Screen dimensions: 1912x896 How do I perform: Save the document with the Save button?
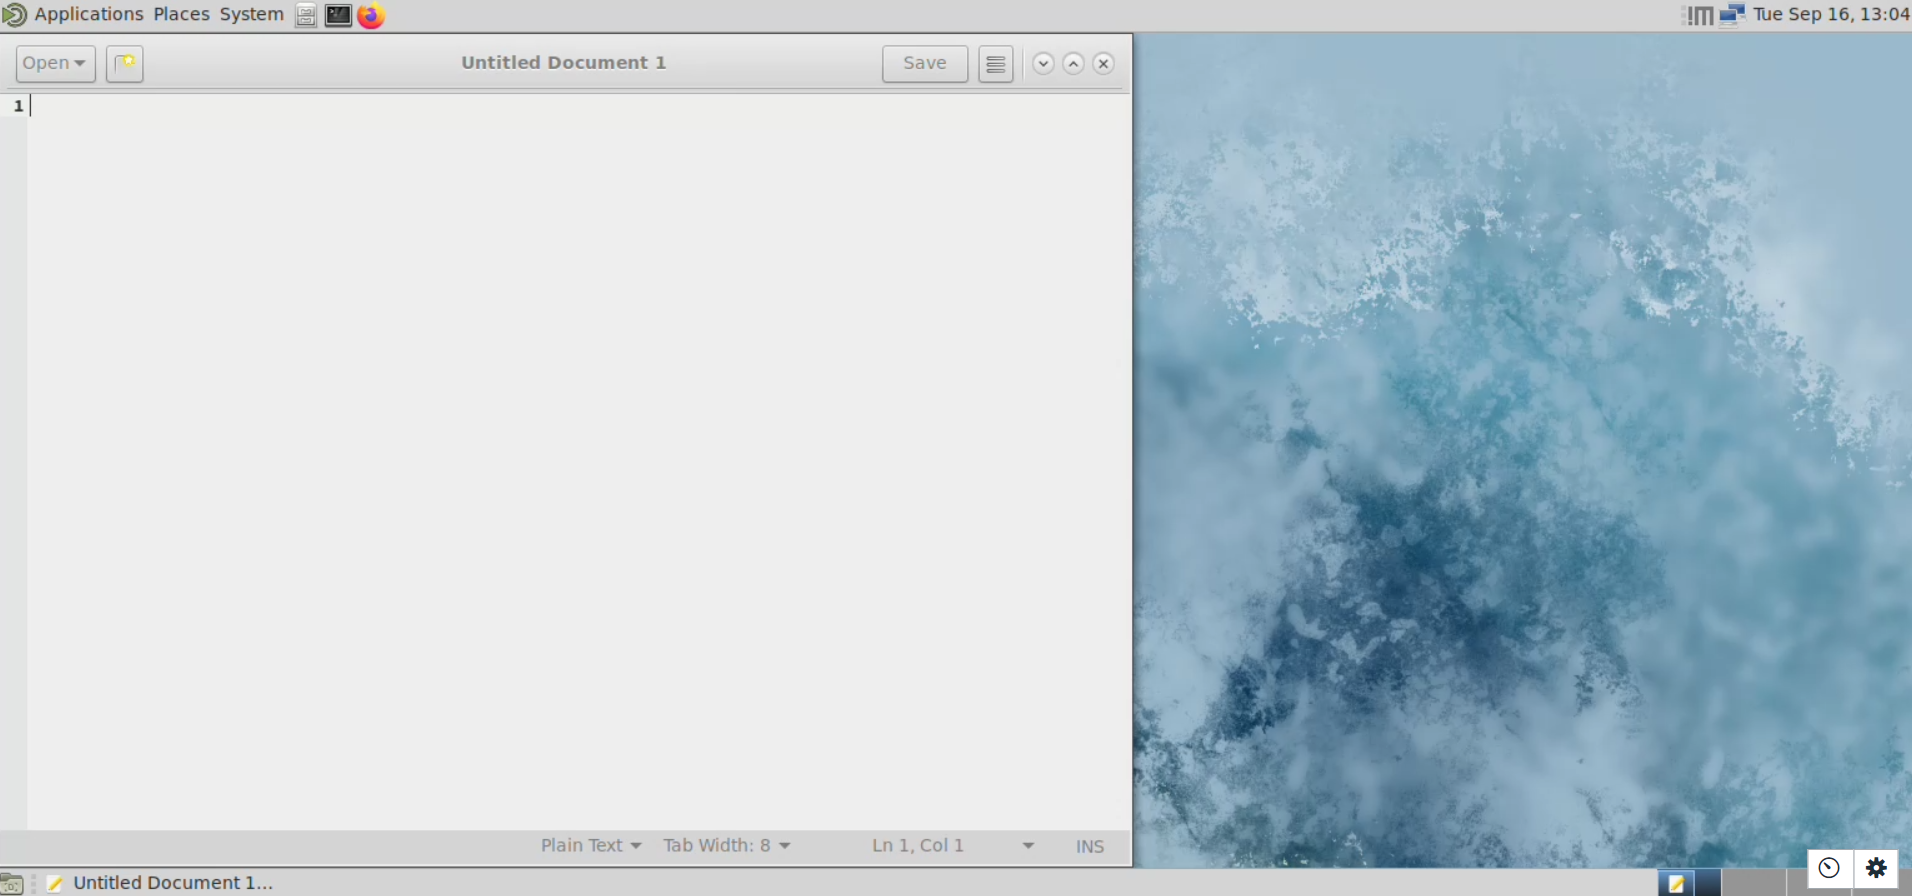coord(925,63)
